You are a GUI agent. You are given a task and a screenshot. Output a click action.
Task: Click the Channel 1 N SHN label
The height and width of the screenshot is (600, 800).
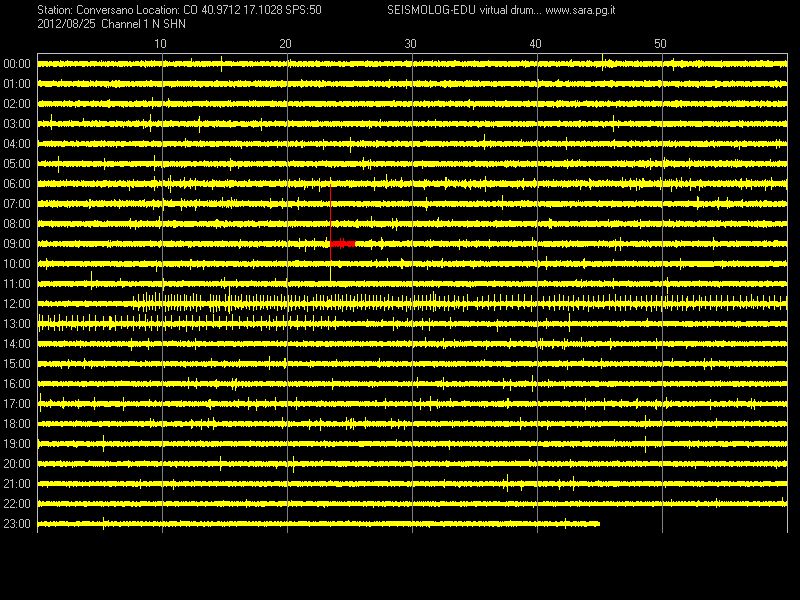tap(143, 24)
